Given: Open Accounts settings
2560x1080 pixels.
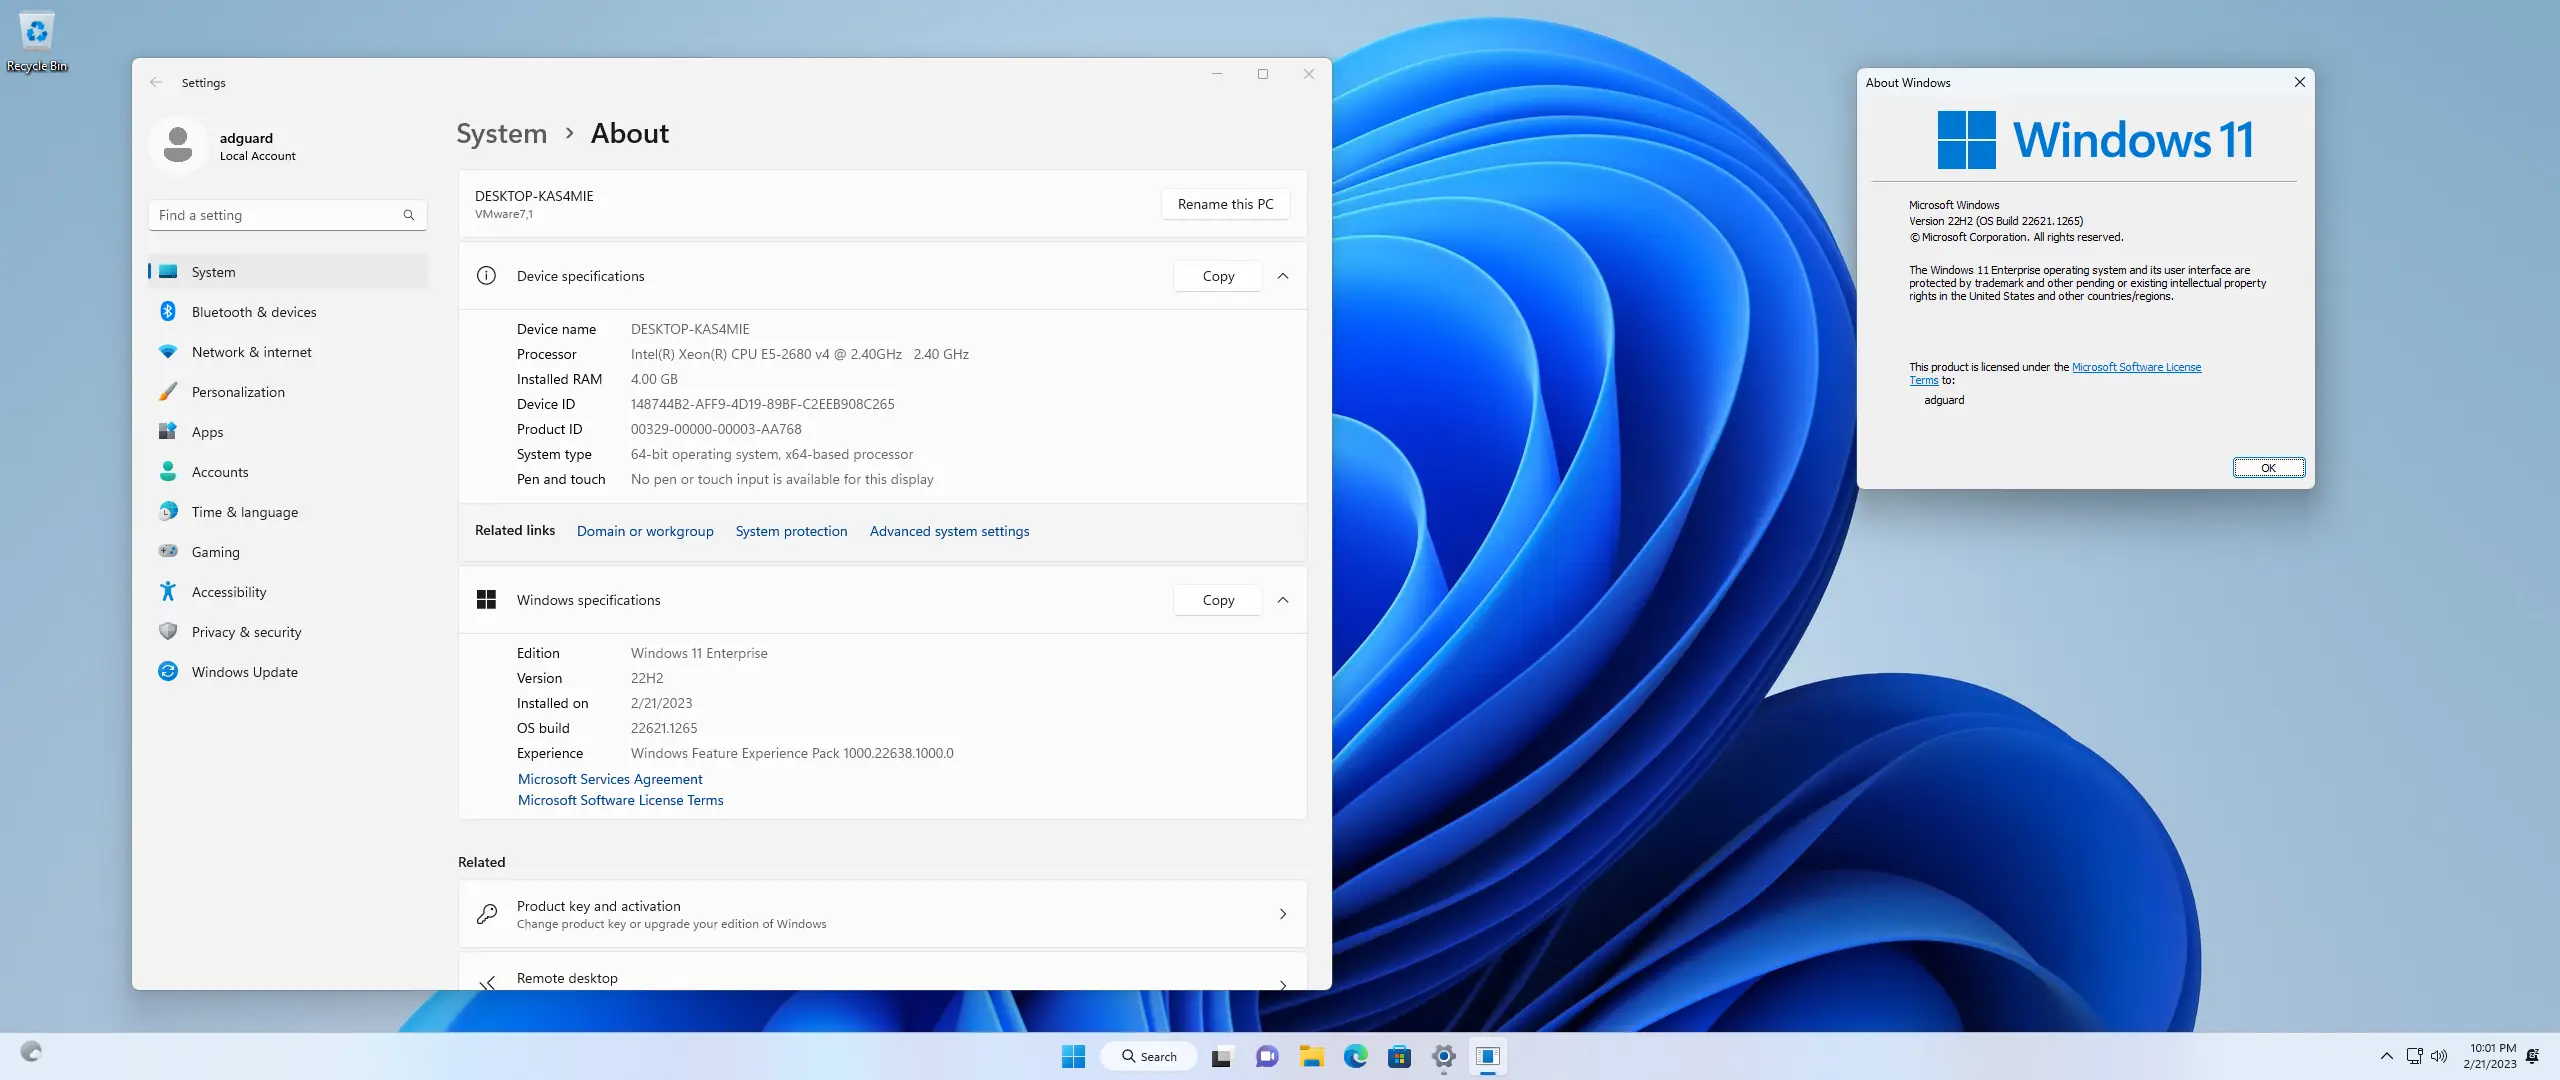Looking at the screenshot, I should pyautogui.click(x=220, y=471).
